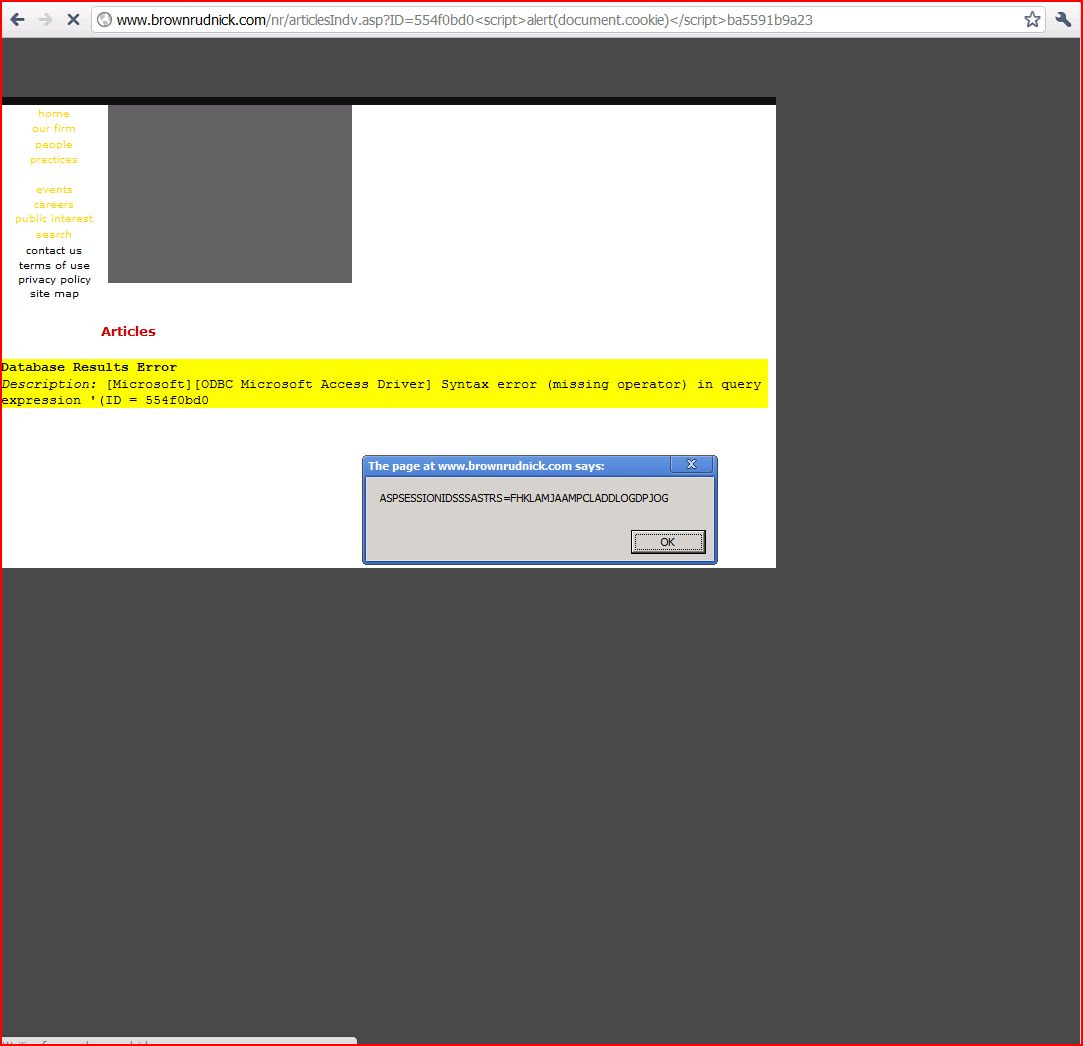
Task: Open the site map link
Action: pos(54,294)
